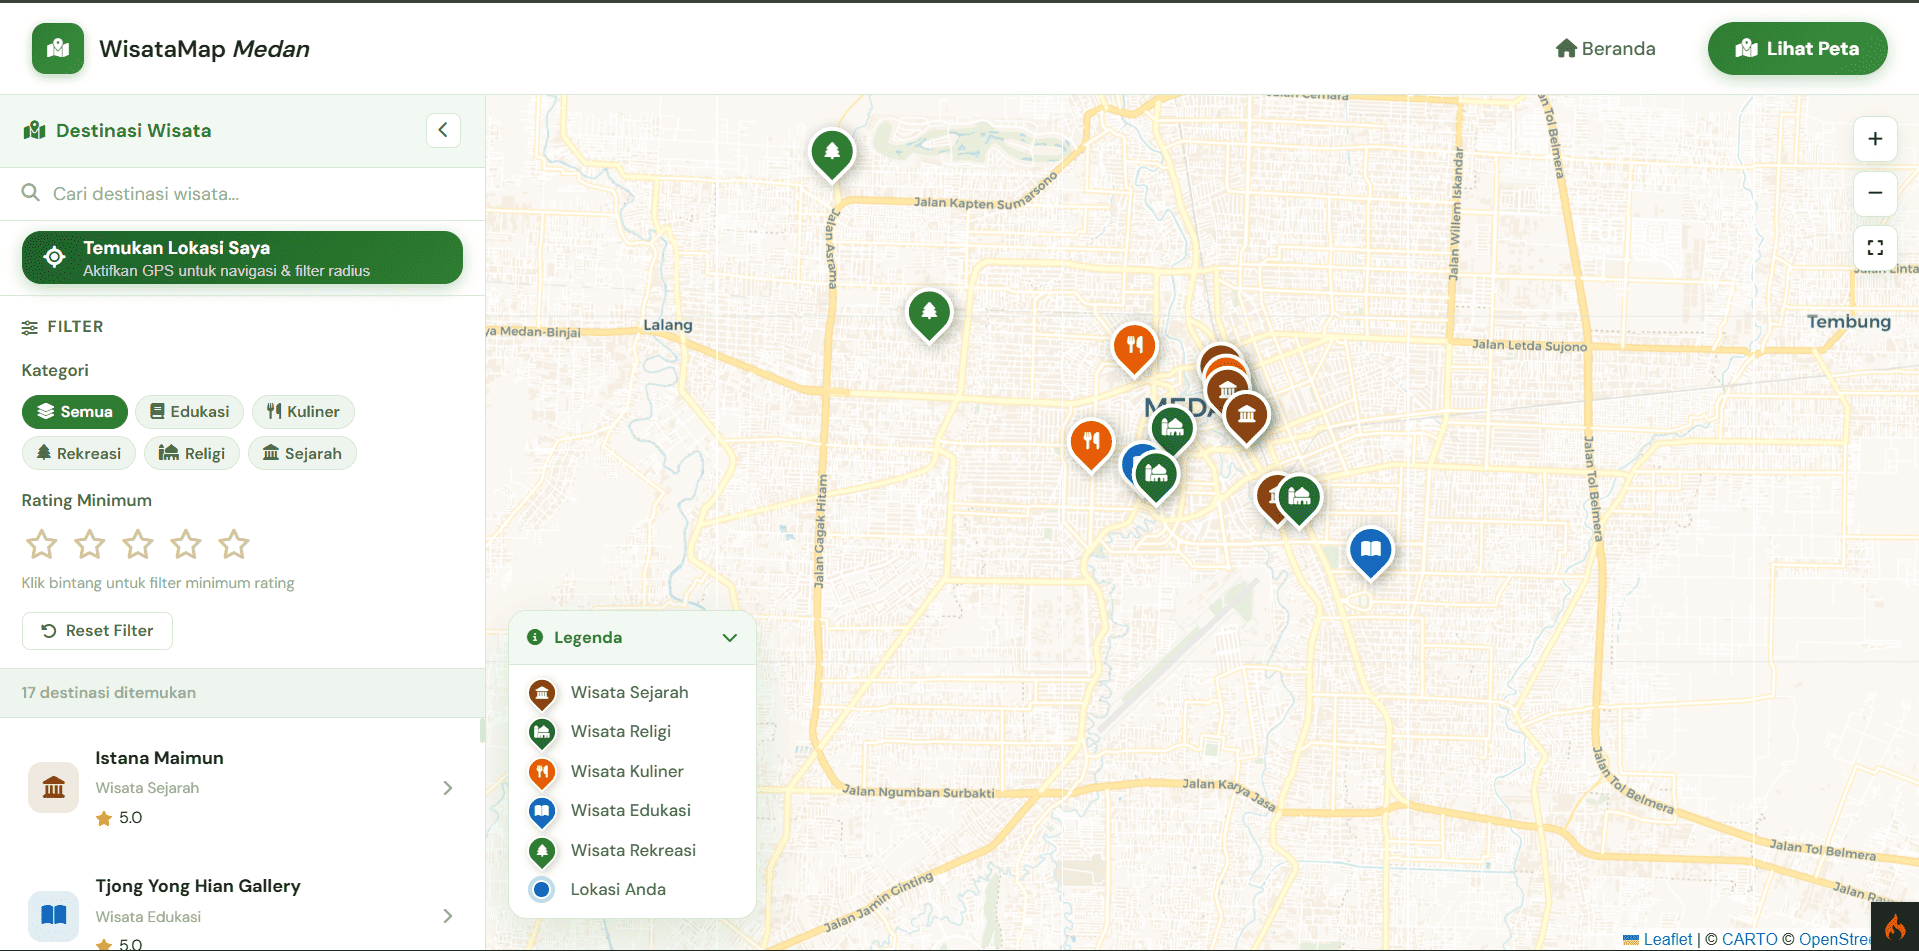Select the upper orange culinary map marker

click(1135, 347)
